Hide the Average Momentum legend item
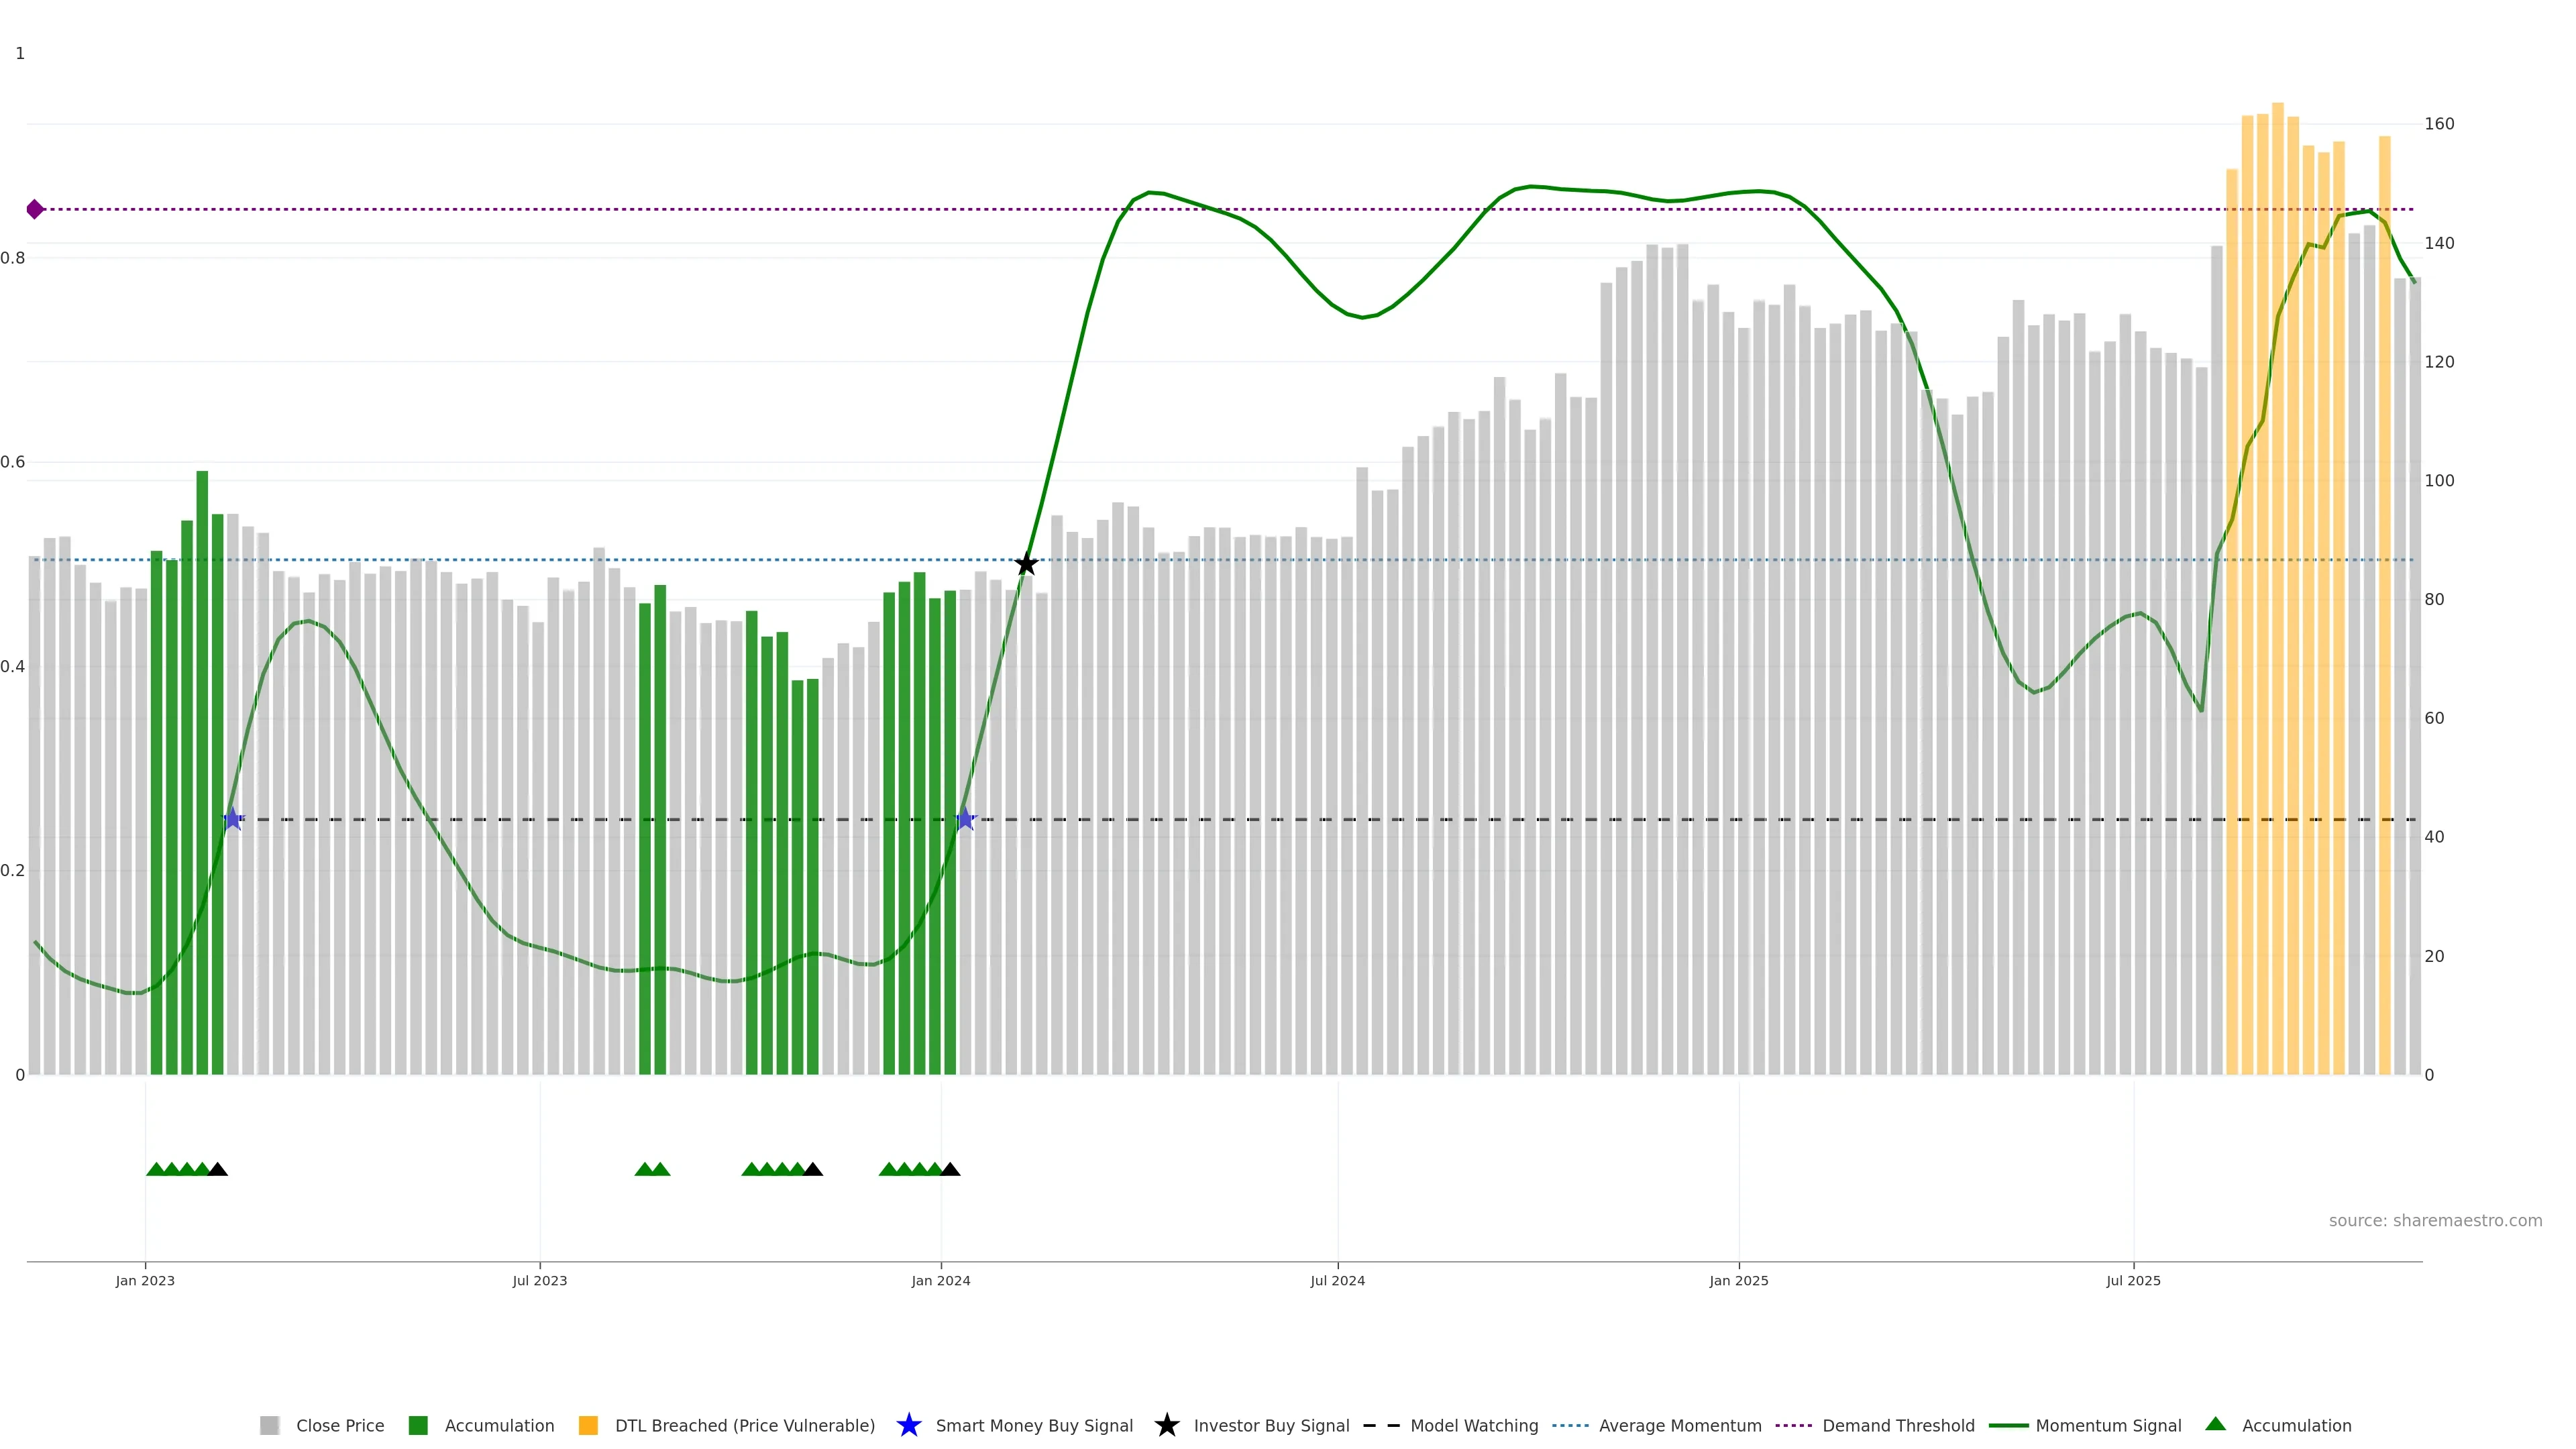The width and height of the screenshot is (2576, 1449). [x=1679, y=1425]
